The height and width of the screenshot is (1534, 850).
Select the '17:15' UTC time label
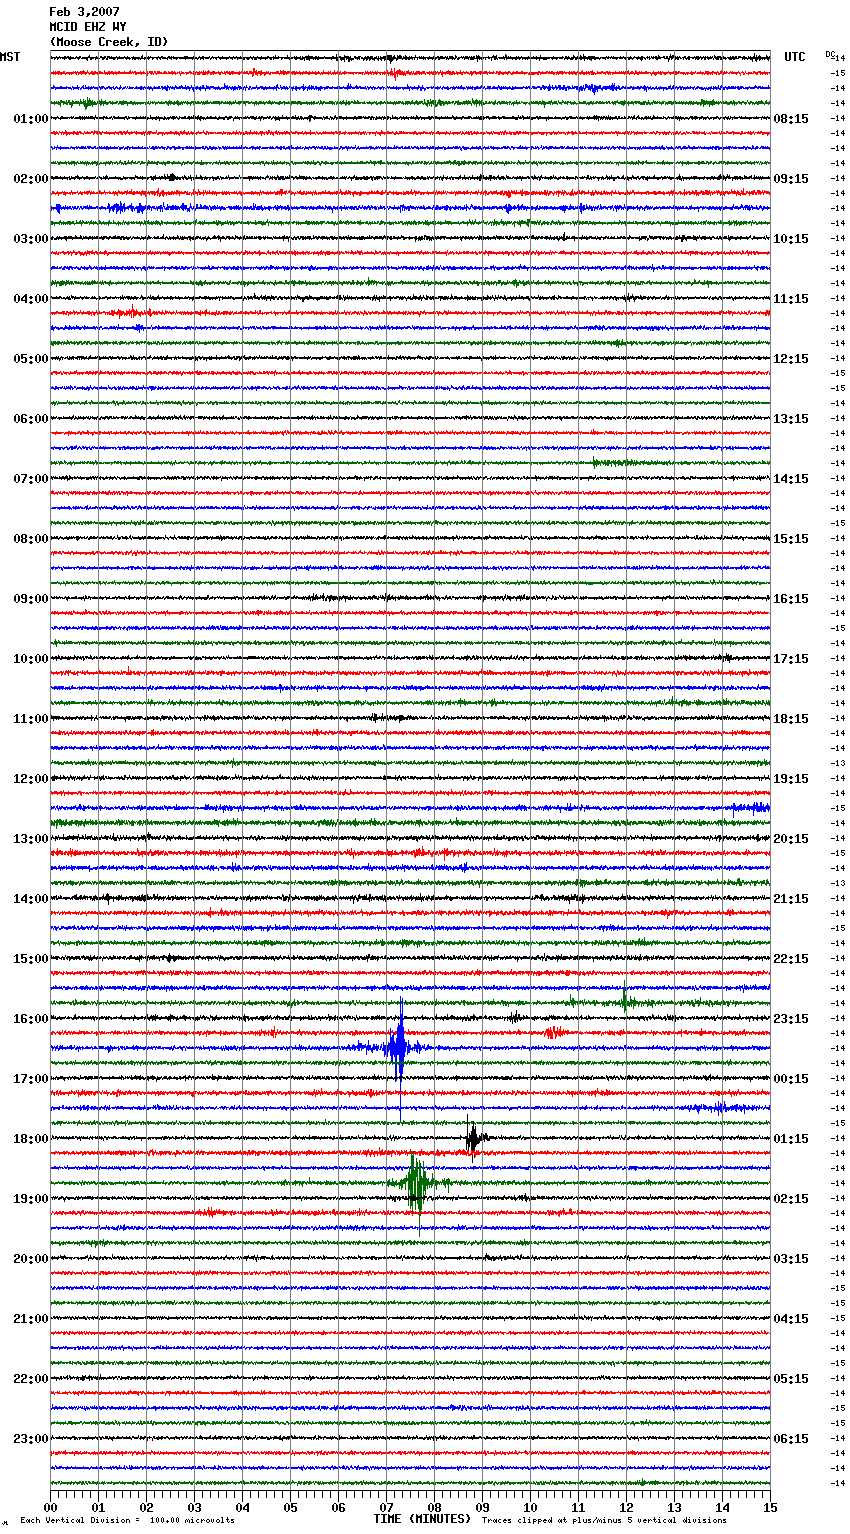(x=791, y=659)
